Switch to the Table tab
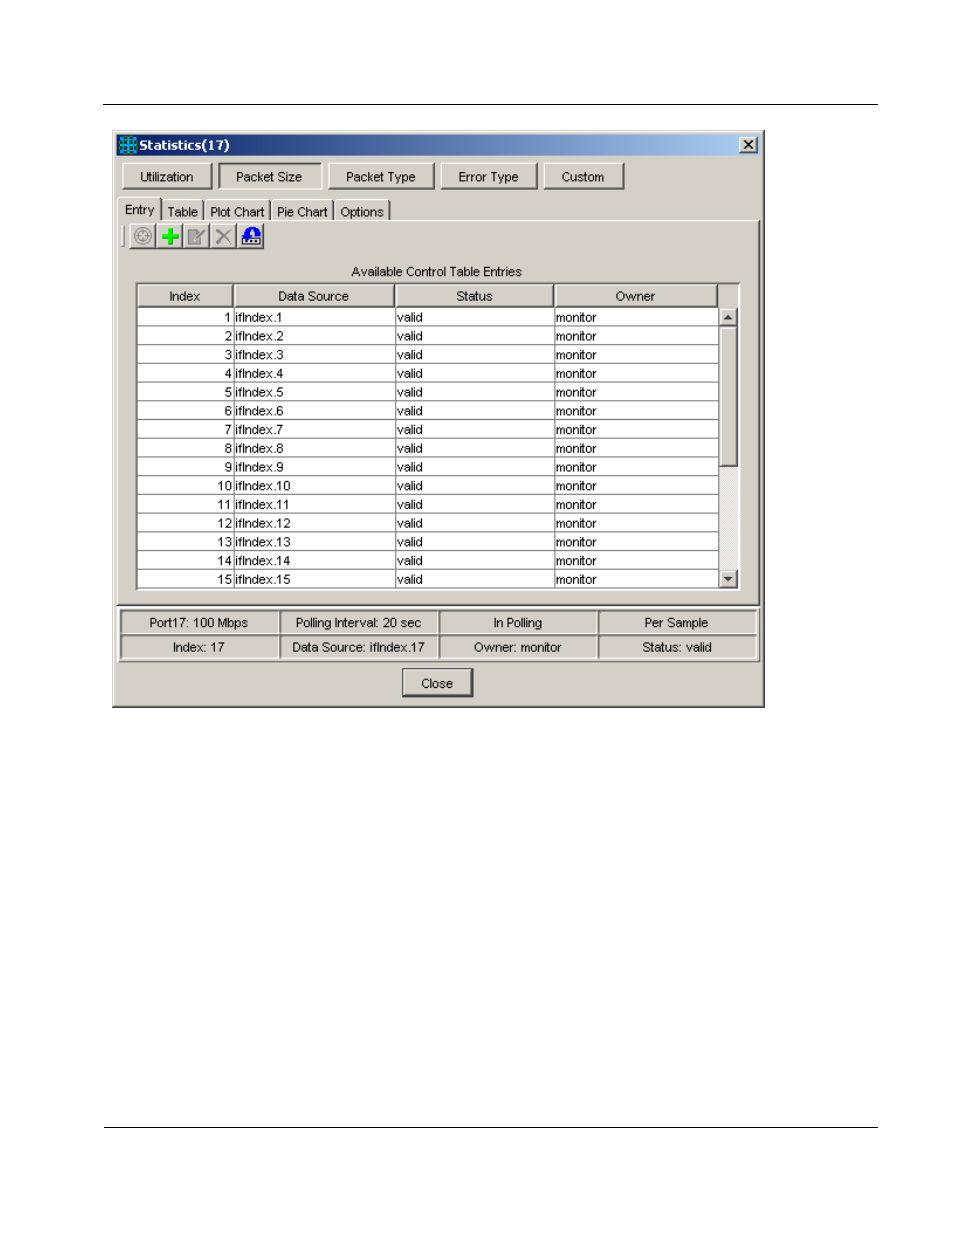The width and height of the screenshot is (954, 1235). click(183, 212)
